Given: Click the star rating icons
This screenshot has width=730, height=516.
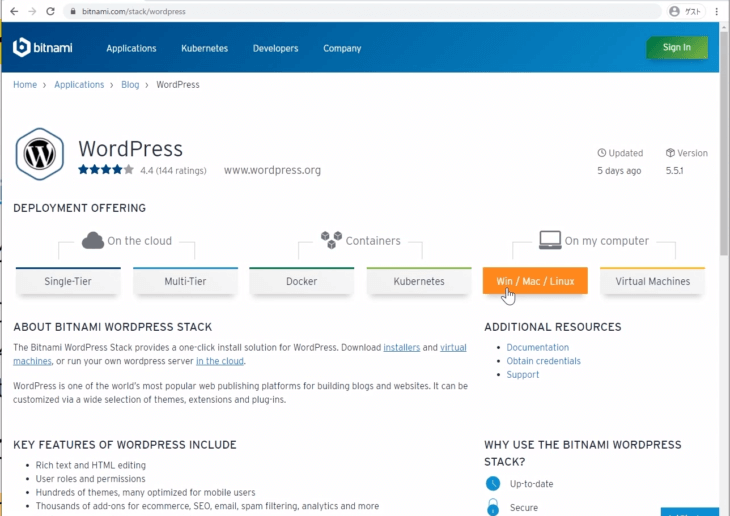Looking at the screenshot, I should pos(106,170).
